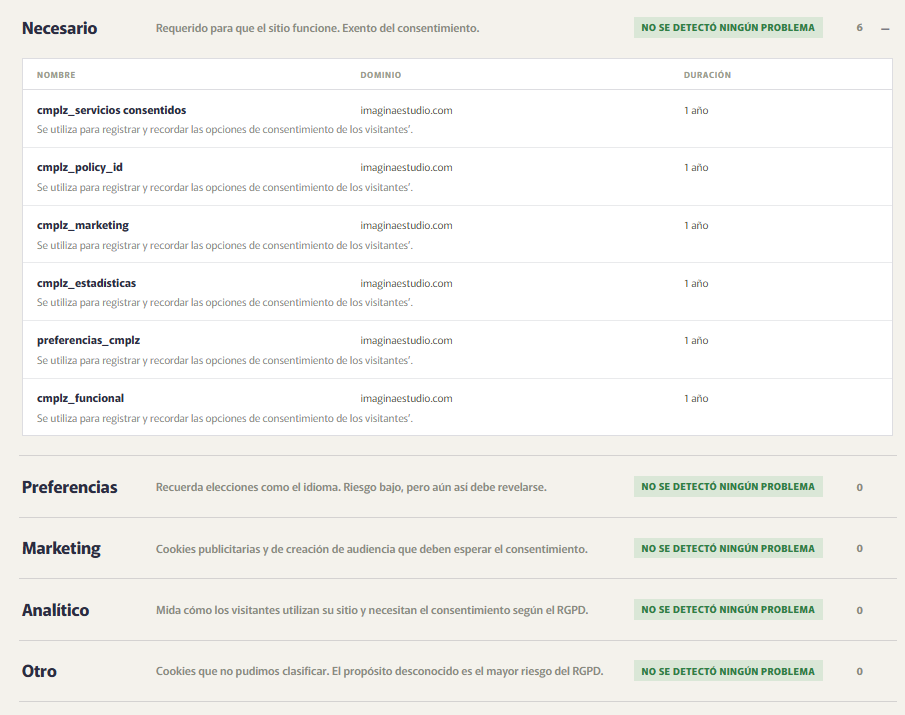Click the Otro status badge

[728, 671]
